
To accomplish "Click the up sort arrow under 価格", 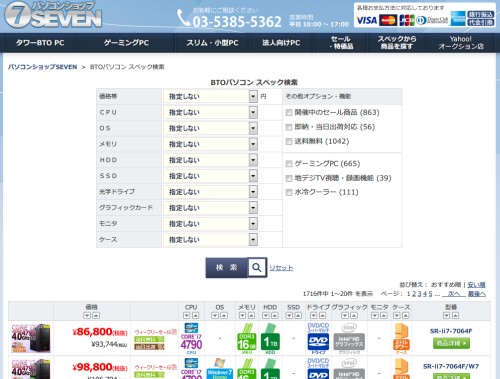I will (96, 315).
